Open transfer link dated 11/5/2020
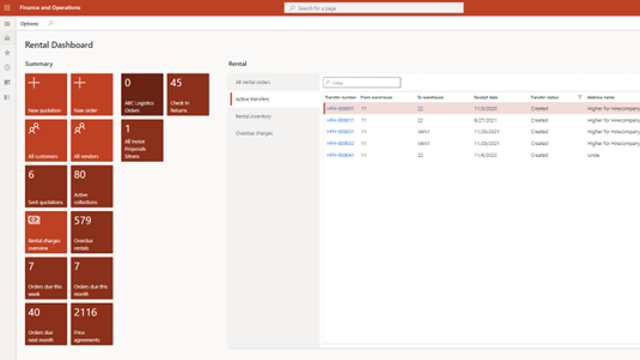Viewport: 640px width, 360px height. (340, 109)
